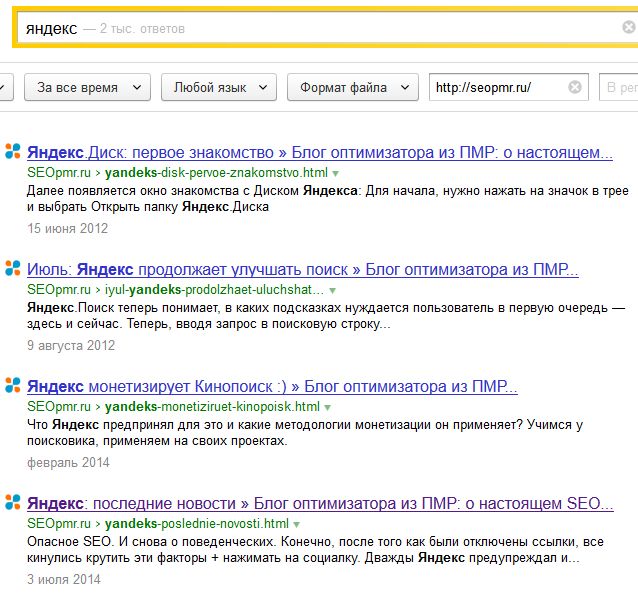The height and width of the screenshot is (594, 638).
Task: Clear the search query with the X icon
Action: coord(629,27)
